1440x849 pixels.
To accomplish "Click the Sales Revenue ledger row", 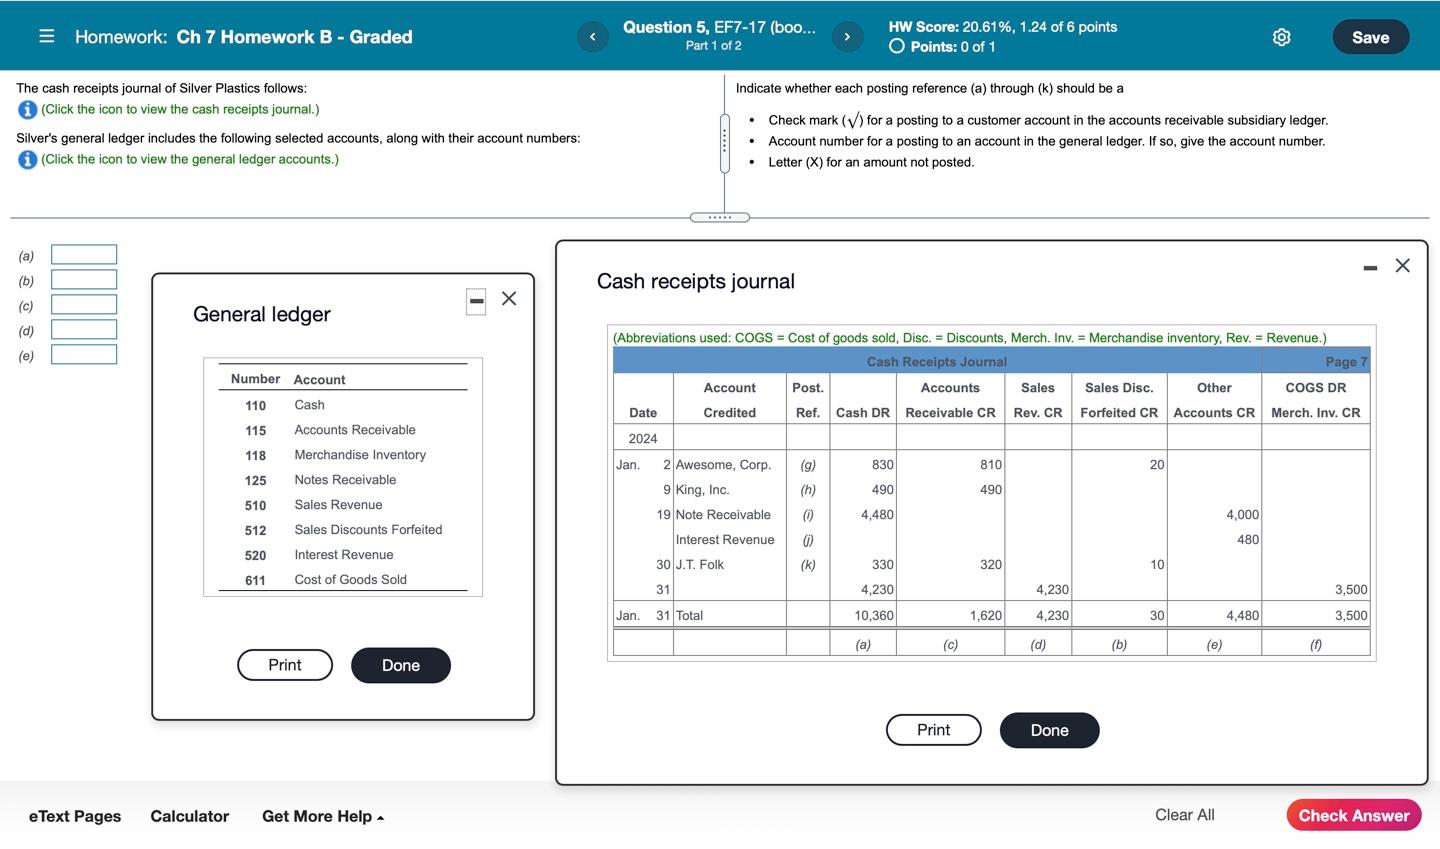I will 343,505.
